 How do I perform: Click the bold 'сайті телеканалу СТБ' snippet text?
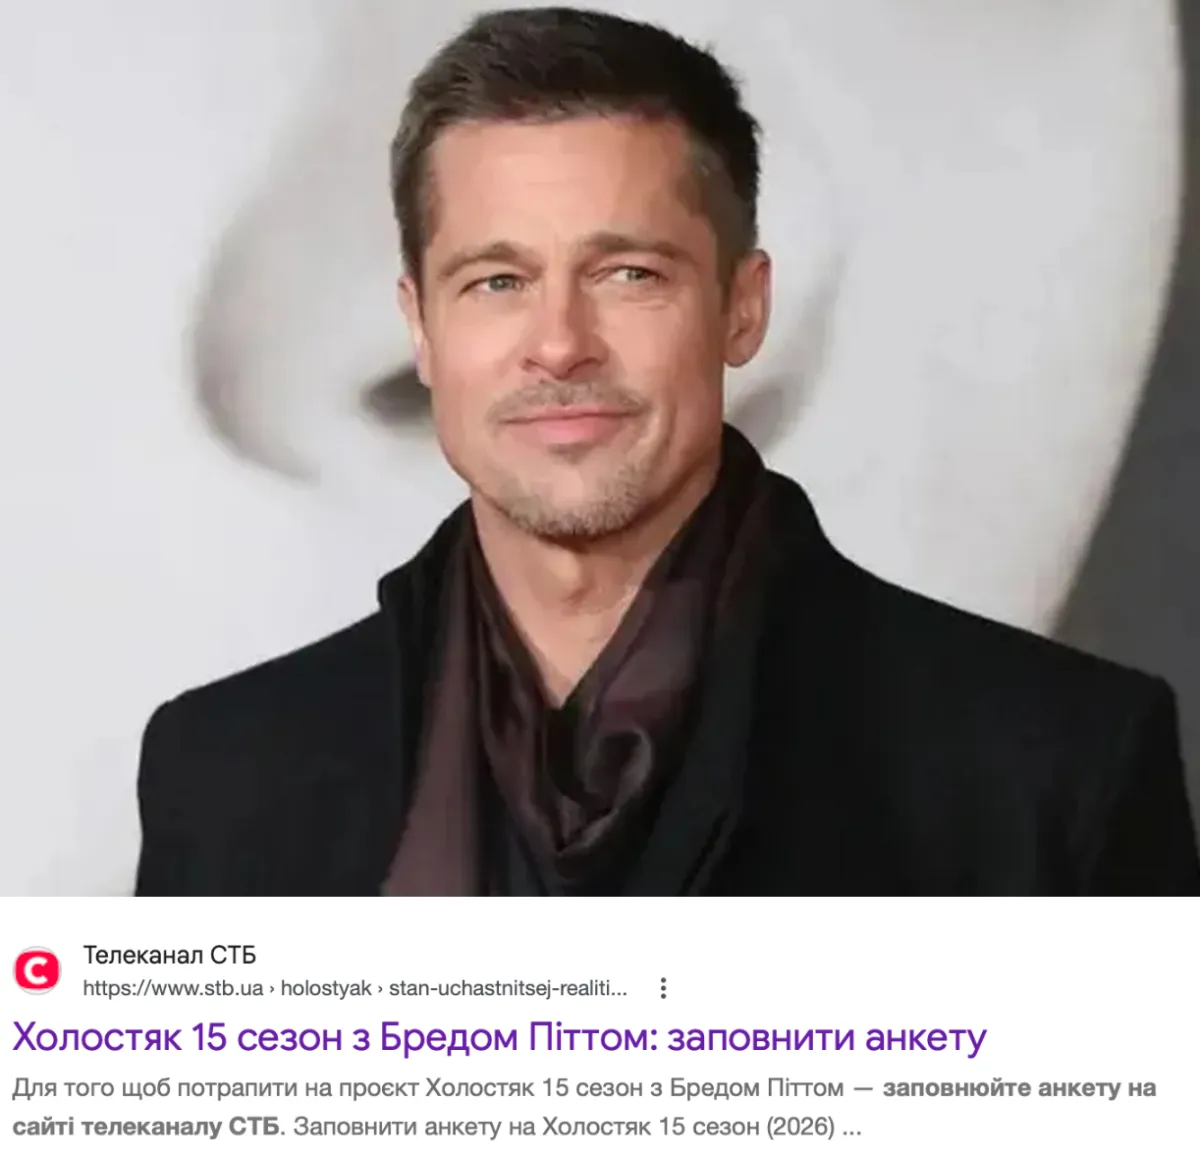pyautogui.click(x=146, y=1127)
